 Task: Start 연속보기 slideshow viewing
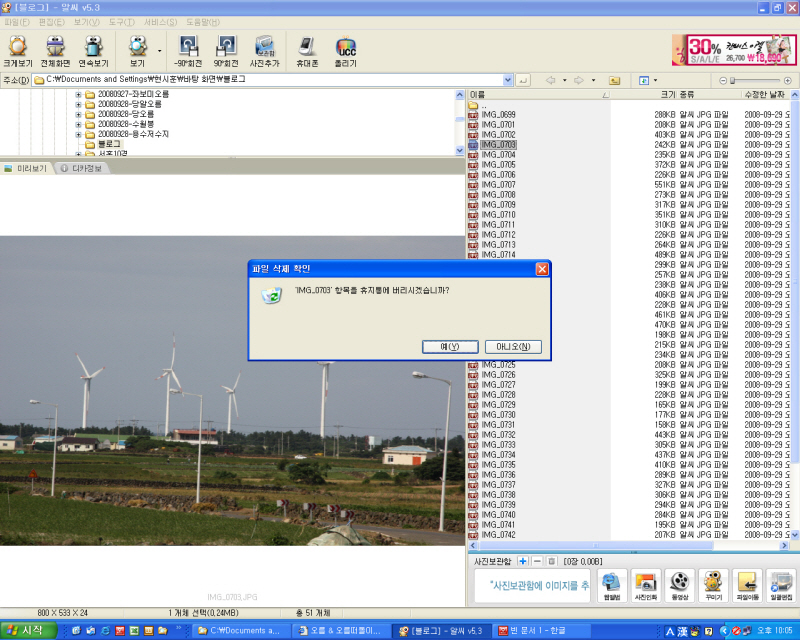pos(93,51)
